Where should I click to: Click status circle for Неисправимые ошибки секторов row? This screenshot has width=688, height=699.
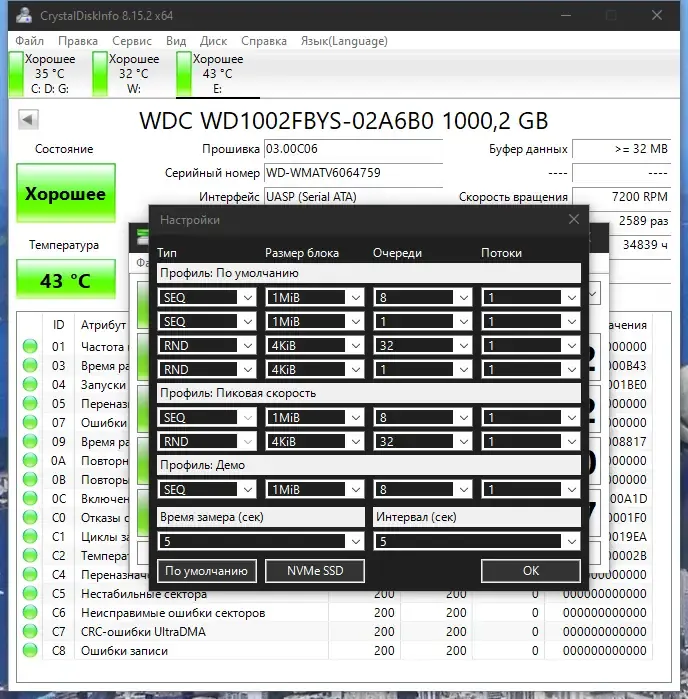[30, 613]
